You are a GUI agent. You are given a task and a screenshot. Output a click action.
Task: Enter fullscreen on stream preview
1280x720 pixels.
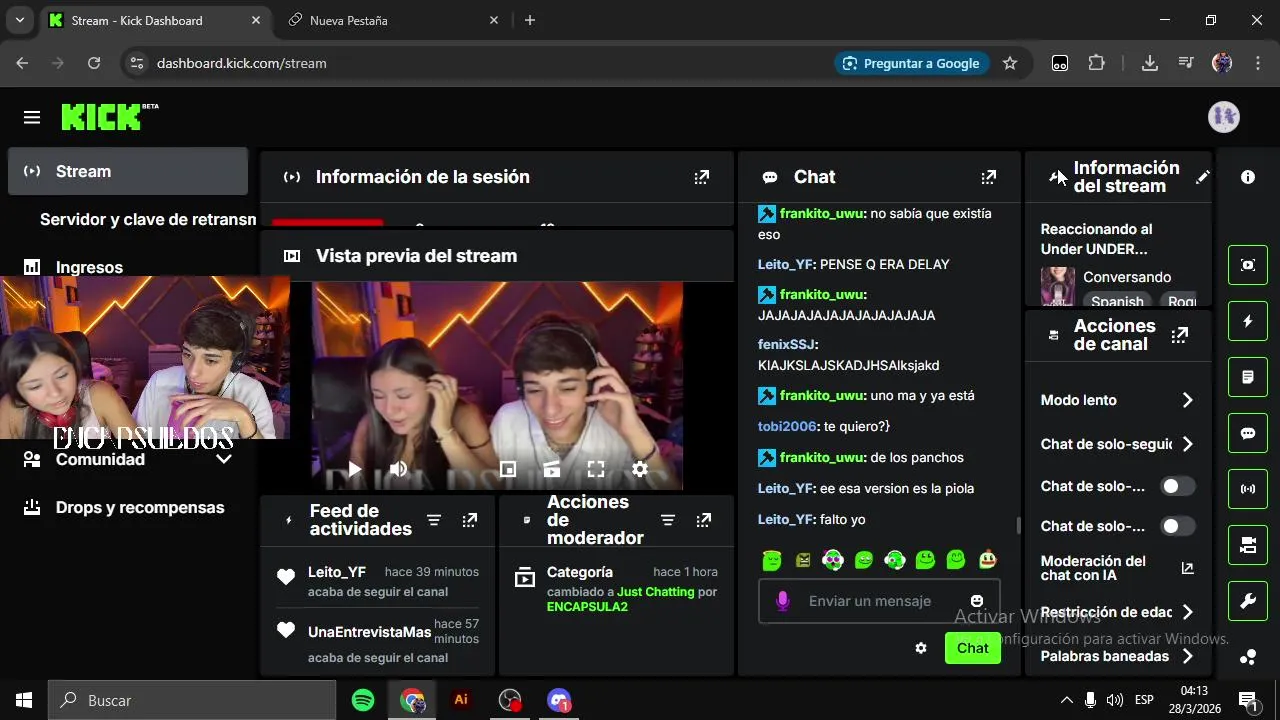(596, 469)
